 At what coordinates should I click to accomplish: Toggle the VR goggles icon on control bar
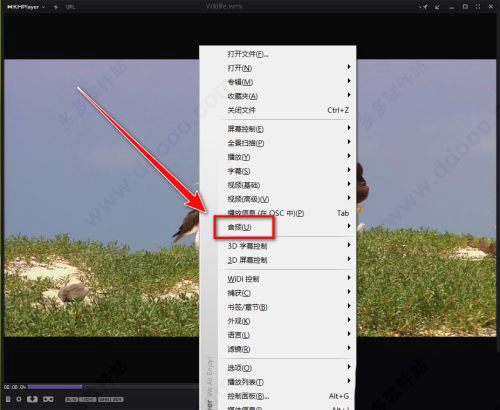click(48, 399)
